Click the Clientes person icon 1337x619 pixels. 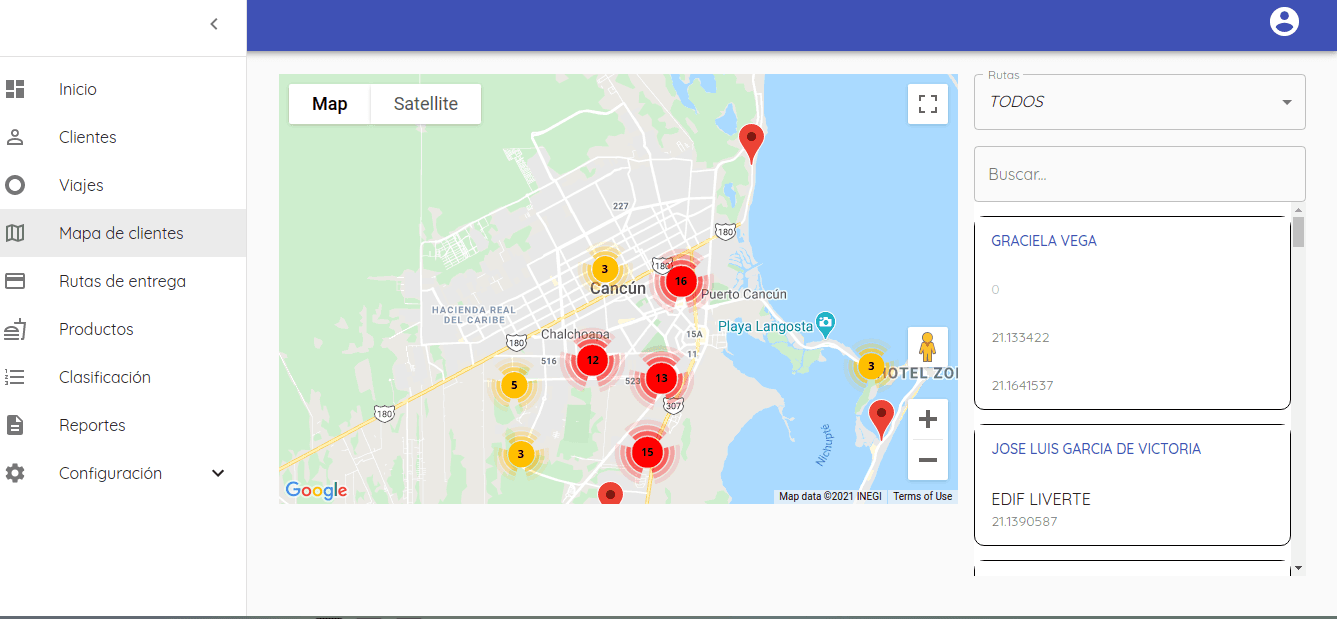coord(15,137)
